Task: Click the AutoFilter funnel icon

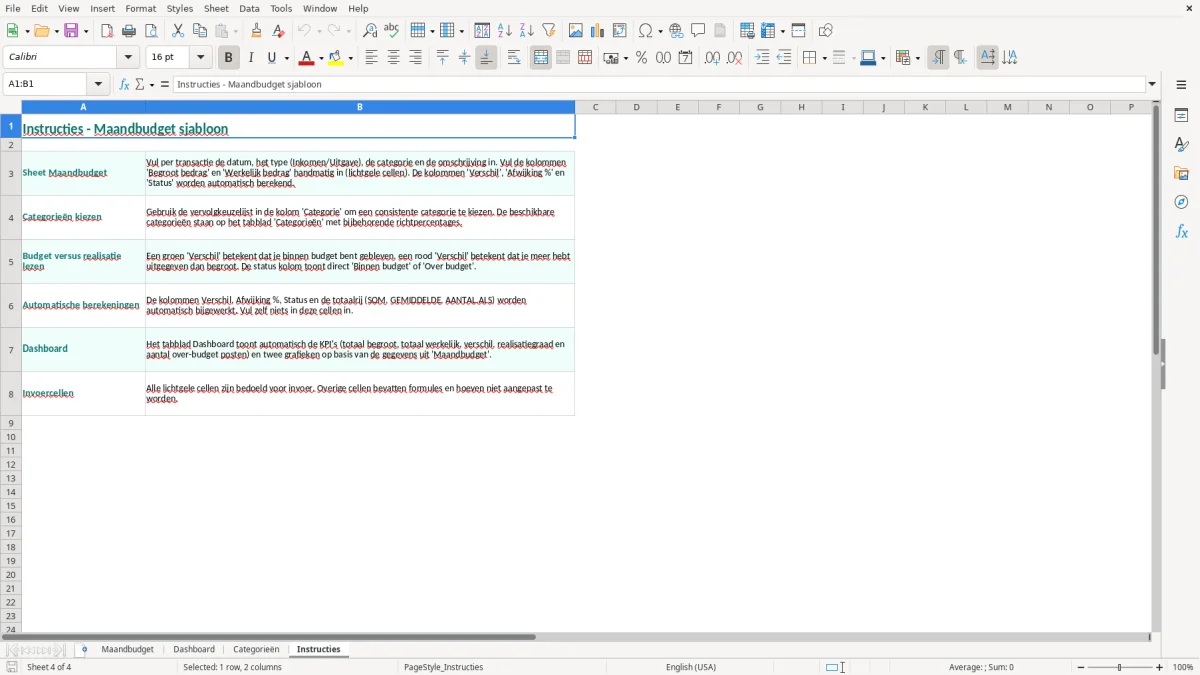Action: click(549, 31)
